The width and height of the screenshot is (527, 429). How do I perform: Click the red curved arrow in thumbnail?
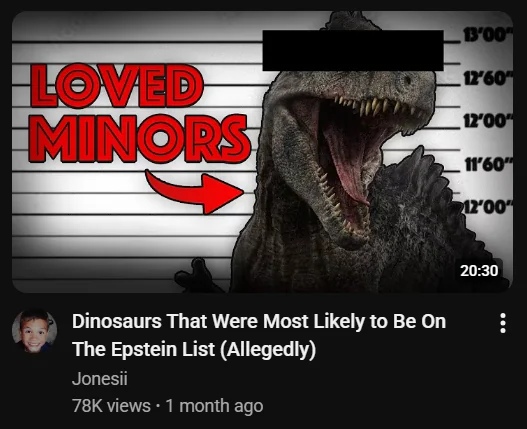(195, 192)
